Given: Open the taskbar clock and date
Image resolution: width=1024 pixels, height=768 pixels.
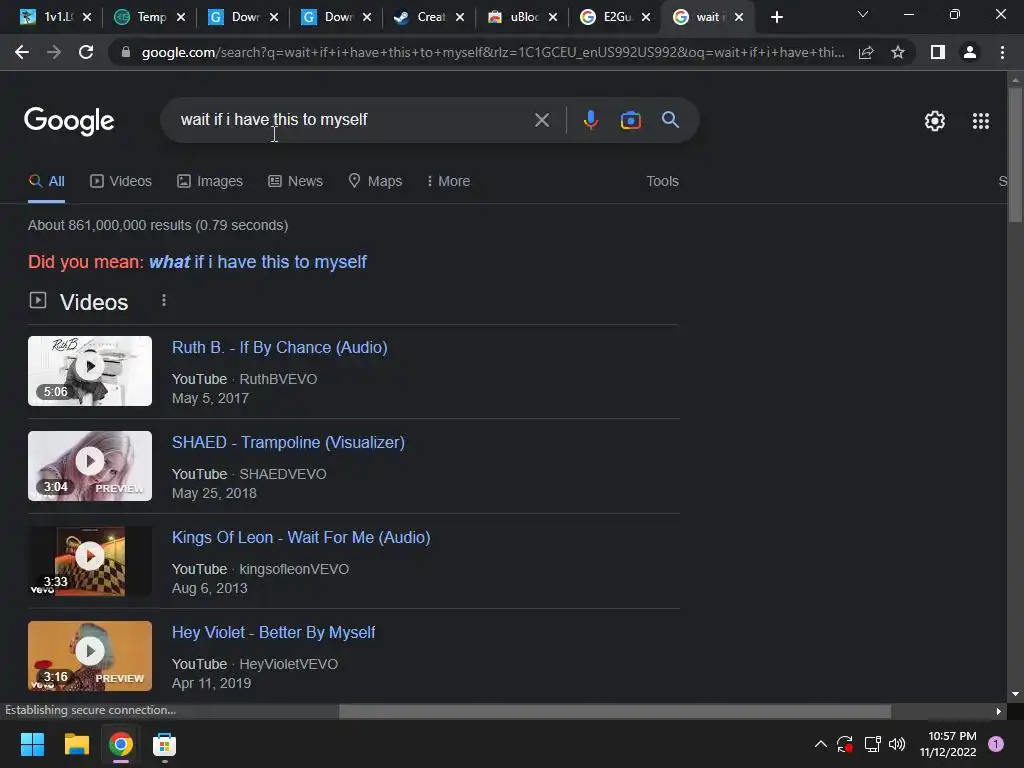Looking at the screenshot, I should pyautogui.click(x=948, y=744).
